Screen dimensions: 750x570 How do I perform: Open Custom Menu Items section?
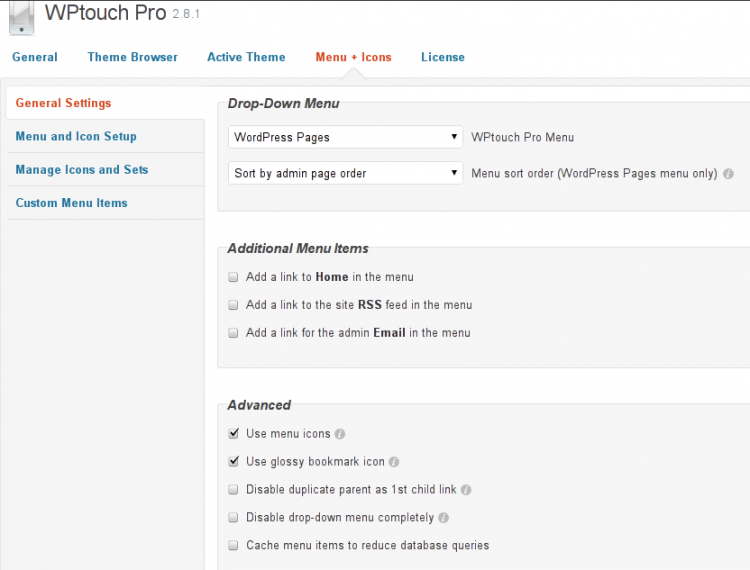click(x=106, y=203)
